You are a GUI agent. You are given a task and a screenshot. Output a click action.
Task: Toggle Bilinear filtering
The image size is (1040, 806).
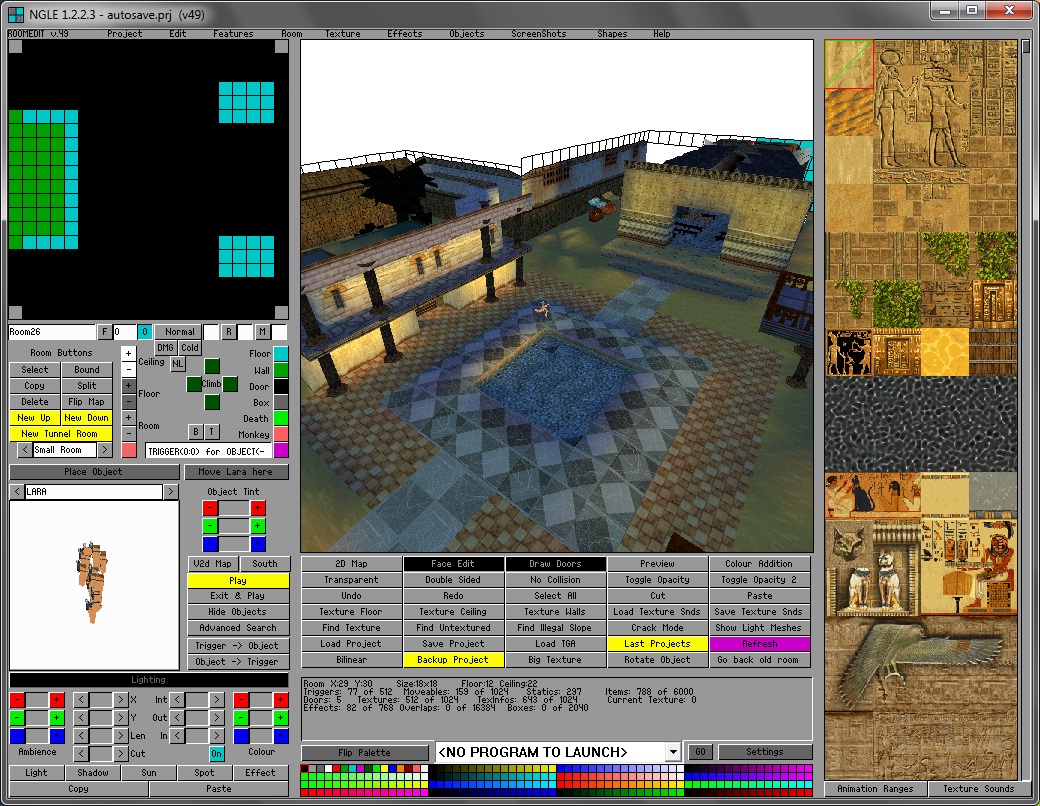click(x=352, y=660)
